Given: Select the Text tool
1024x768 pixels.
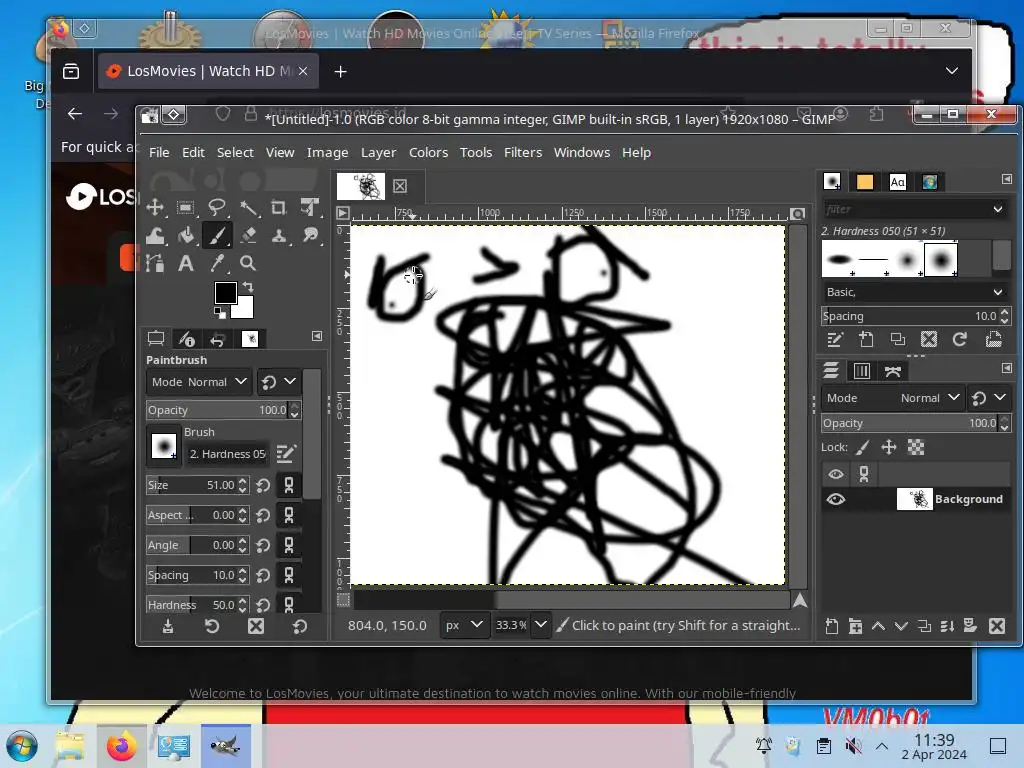Looking at the screenshot, I should (x=185, y=263).
